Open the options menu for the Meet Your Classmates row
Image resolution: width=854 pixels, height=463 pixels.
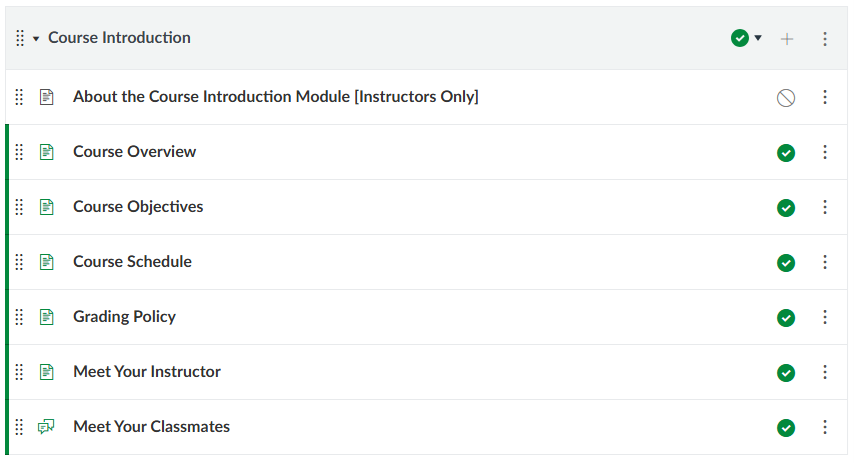click(825, 427)
